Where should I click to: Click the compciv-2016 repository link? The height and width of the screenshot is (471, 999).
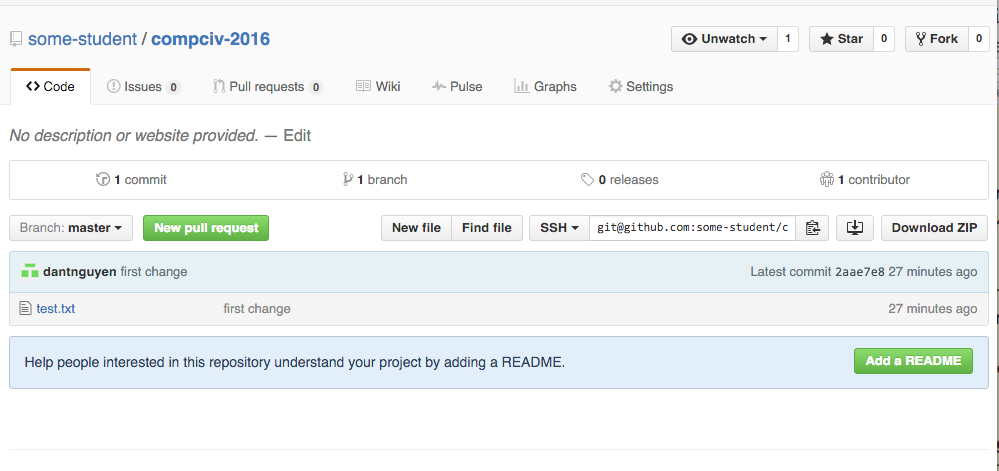pyautogui.click(x=210, y=40)
